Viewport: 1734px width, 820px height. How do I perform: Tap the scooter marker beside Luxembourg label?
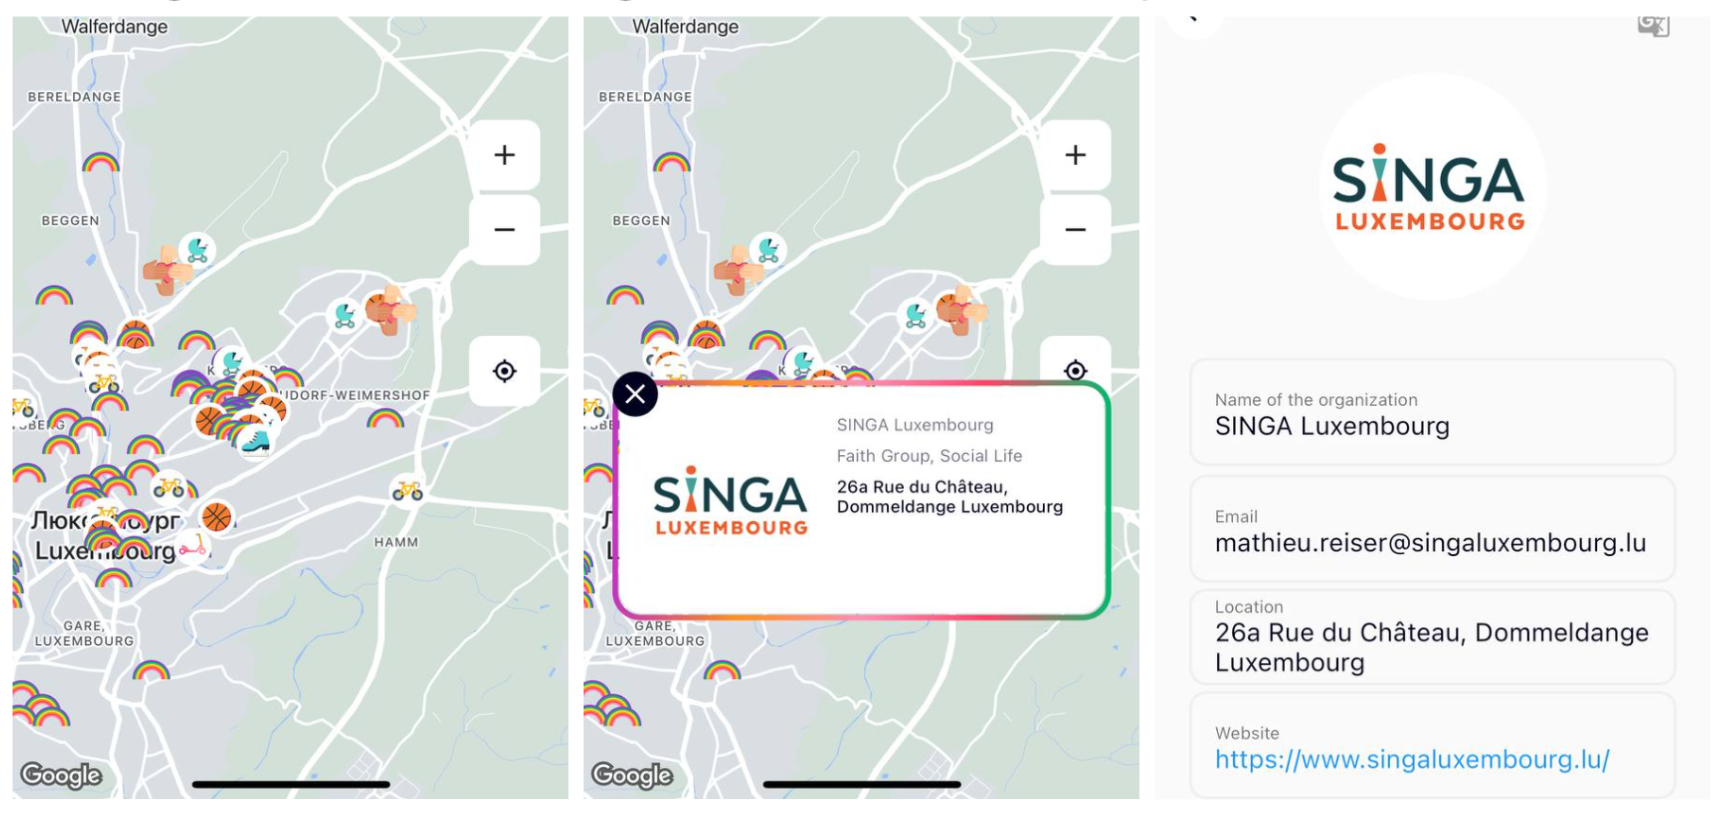point(193,546)
